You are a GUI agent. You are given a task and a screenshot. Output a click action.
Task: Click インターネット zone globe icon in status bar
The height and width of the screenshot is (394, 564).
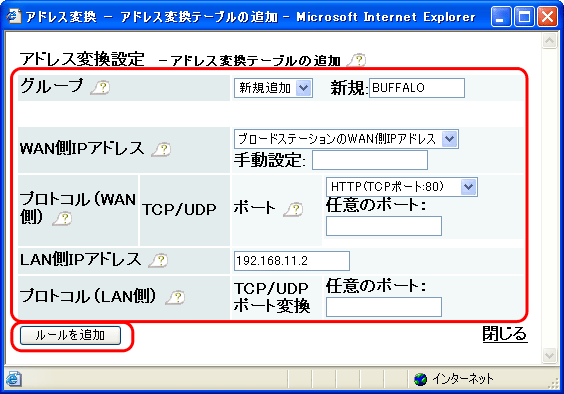[420, 379]
